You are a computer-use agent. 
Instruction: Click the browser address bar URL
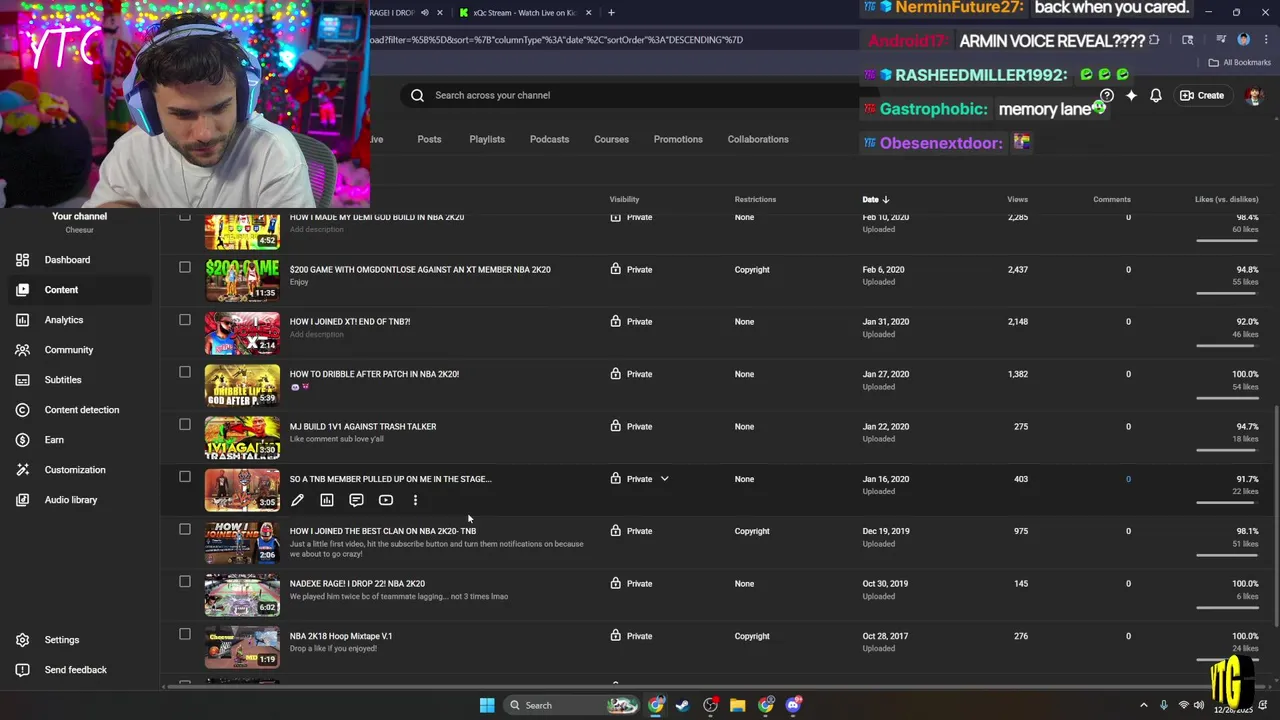click(x=557, y=40)
